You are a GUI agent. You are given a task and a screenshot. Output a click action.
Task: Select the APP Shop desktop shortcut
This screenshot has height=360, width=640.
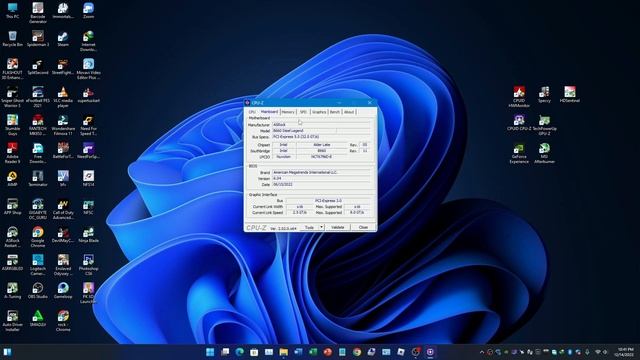pyautogui.click(x=12, y=207)
